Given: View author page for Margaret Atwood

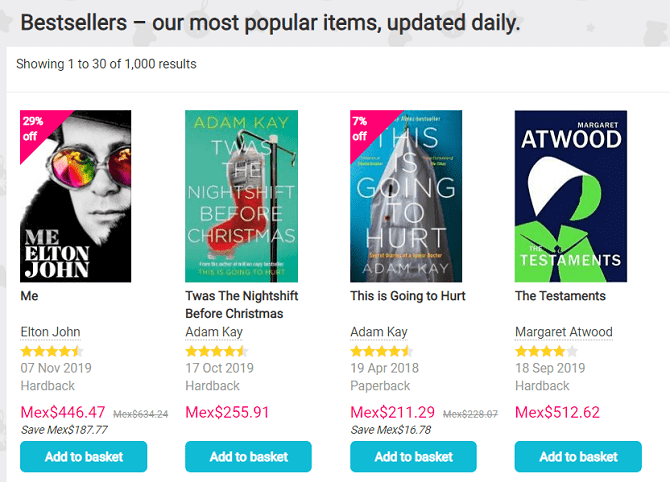Looking at the screenshot, I should [563, 332].
